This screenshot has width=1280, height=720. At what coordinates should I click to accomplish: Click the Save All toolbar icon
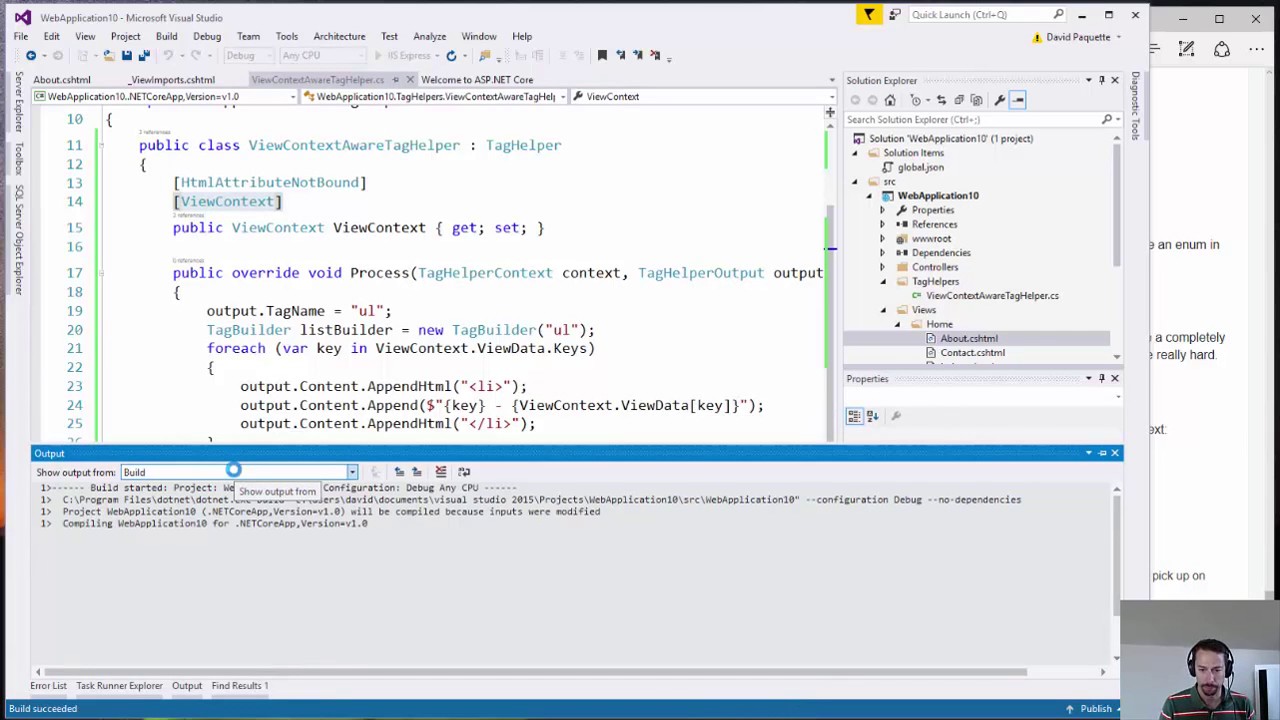144,55
